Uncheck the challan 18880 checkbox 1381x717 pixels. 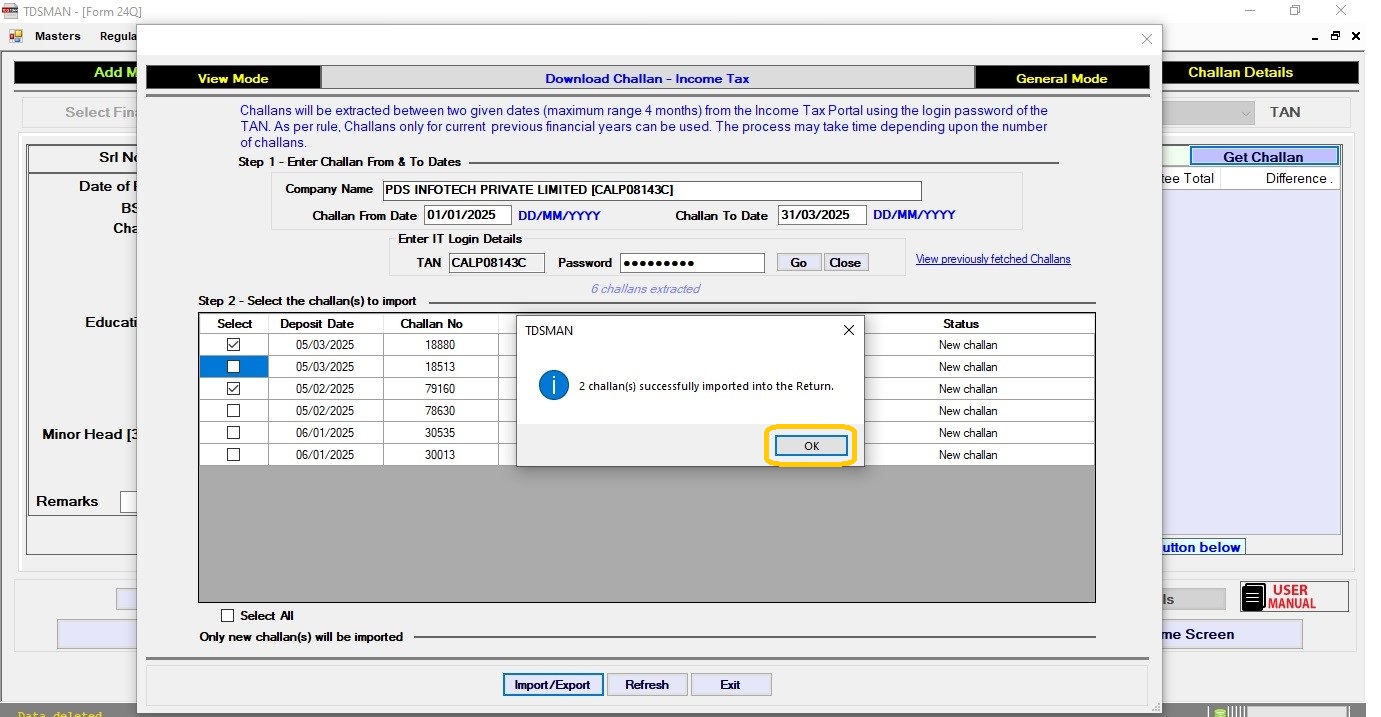tap(233, 345)
